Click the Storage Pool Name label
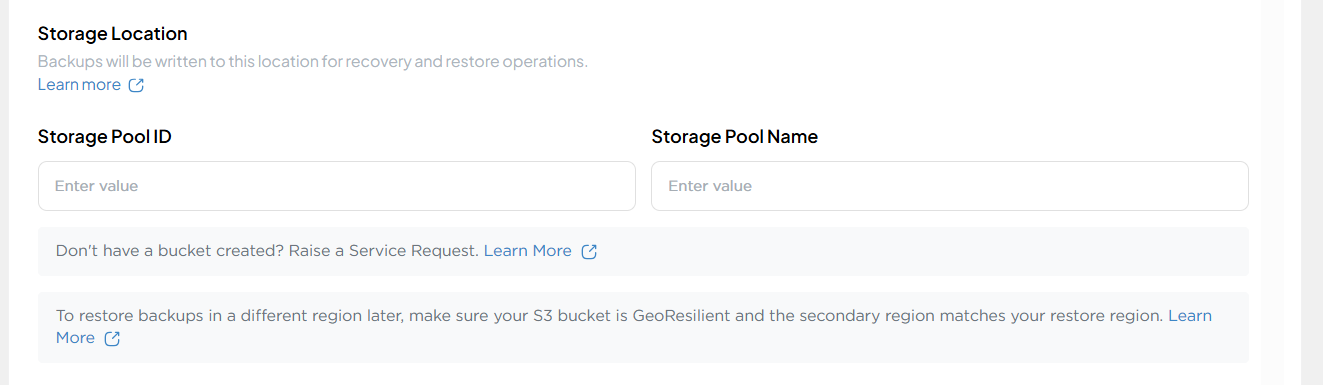The height and width of the screenshot is (385, 1323). point(734,137)
